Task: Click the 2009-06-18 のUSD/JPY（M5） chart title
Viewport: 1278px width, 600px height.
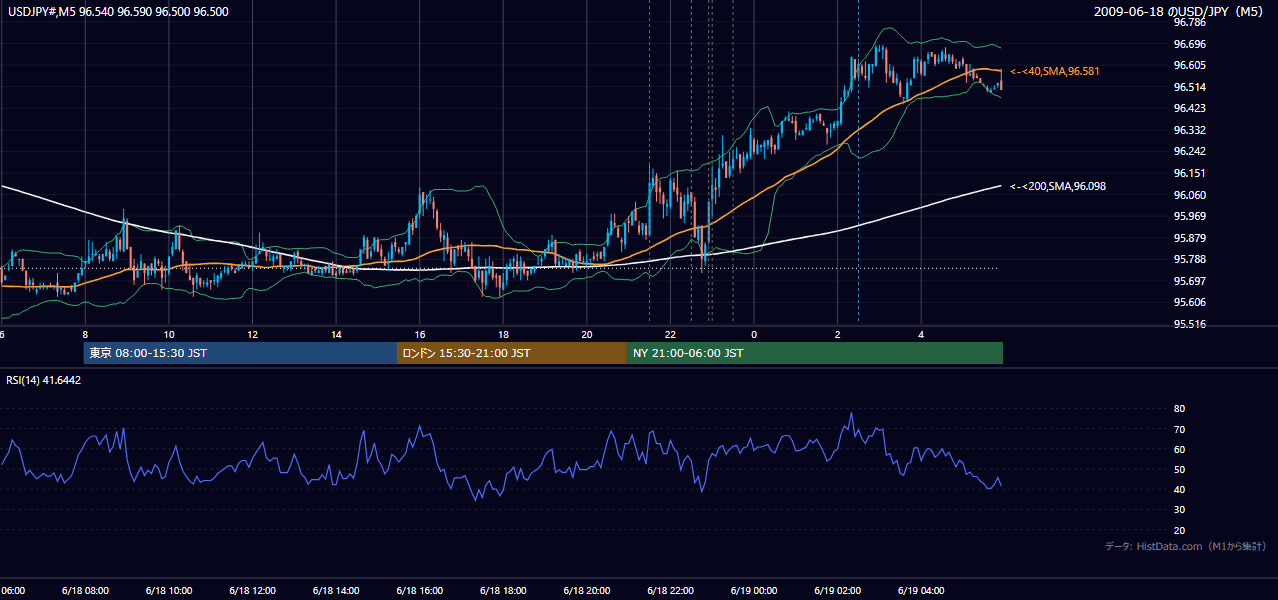Action: point(1180,12)
